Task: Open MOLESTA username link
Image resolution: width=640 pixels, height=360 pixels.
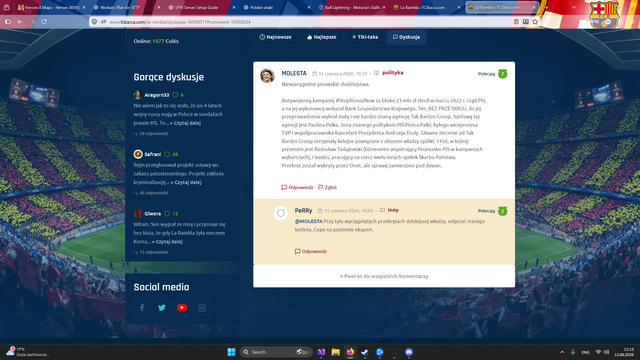Action: point(294,73)
